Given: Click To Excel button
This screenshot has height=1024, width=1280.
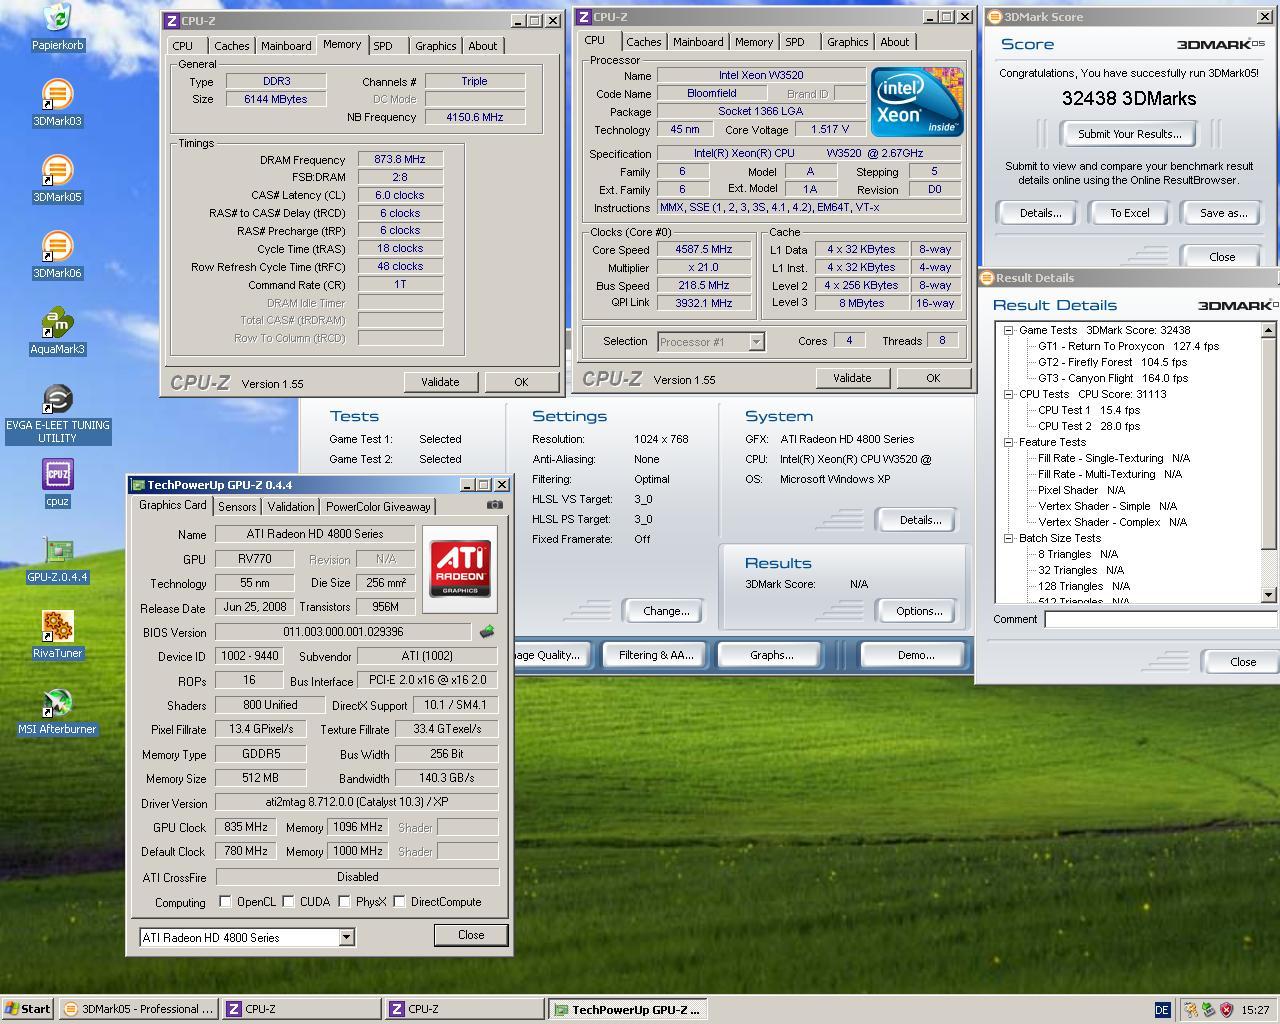Looking at the screenshot, I should [1129, 213].
